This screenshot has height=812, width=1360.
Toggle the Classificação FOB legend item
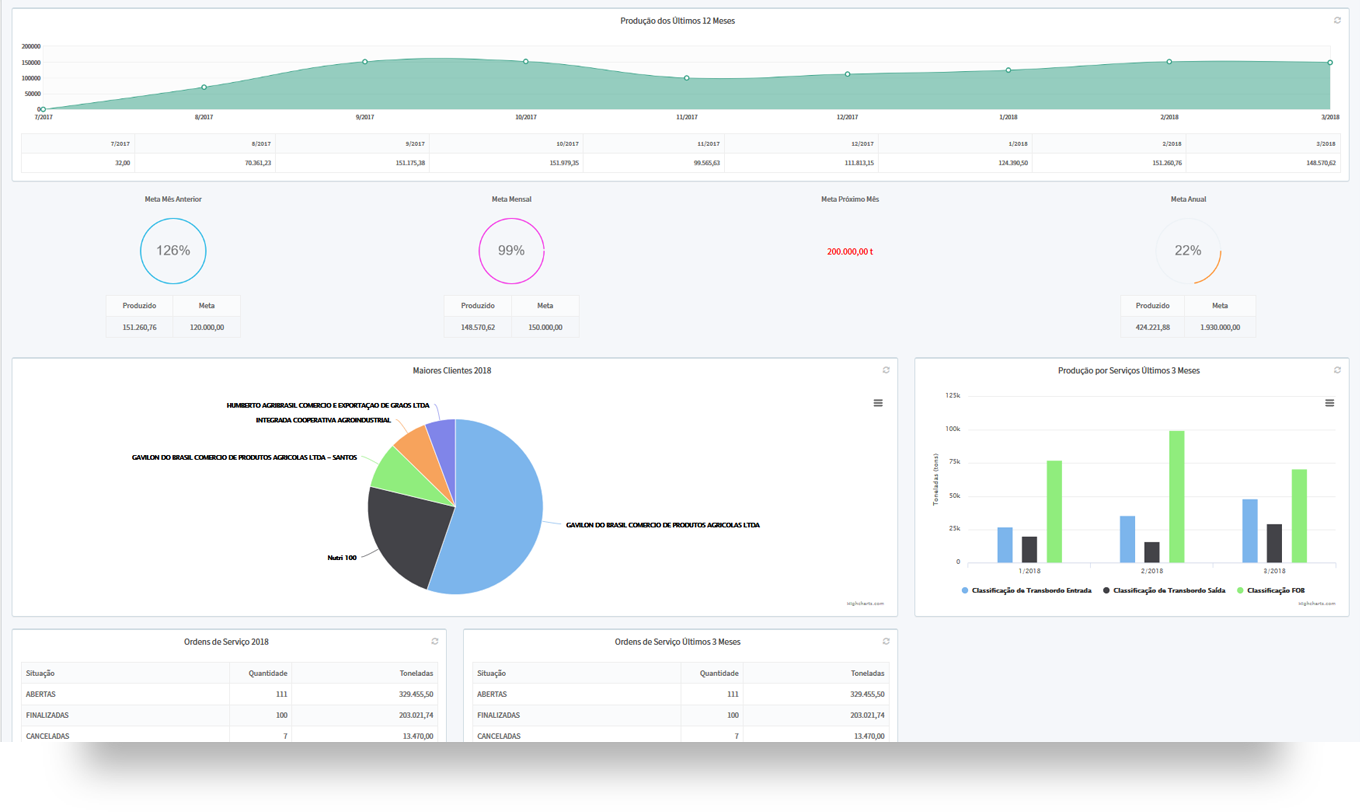[x=1271, y=591]
